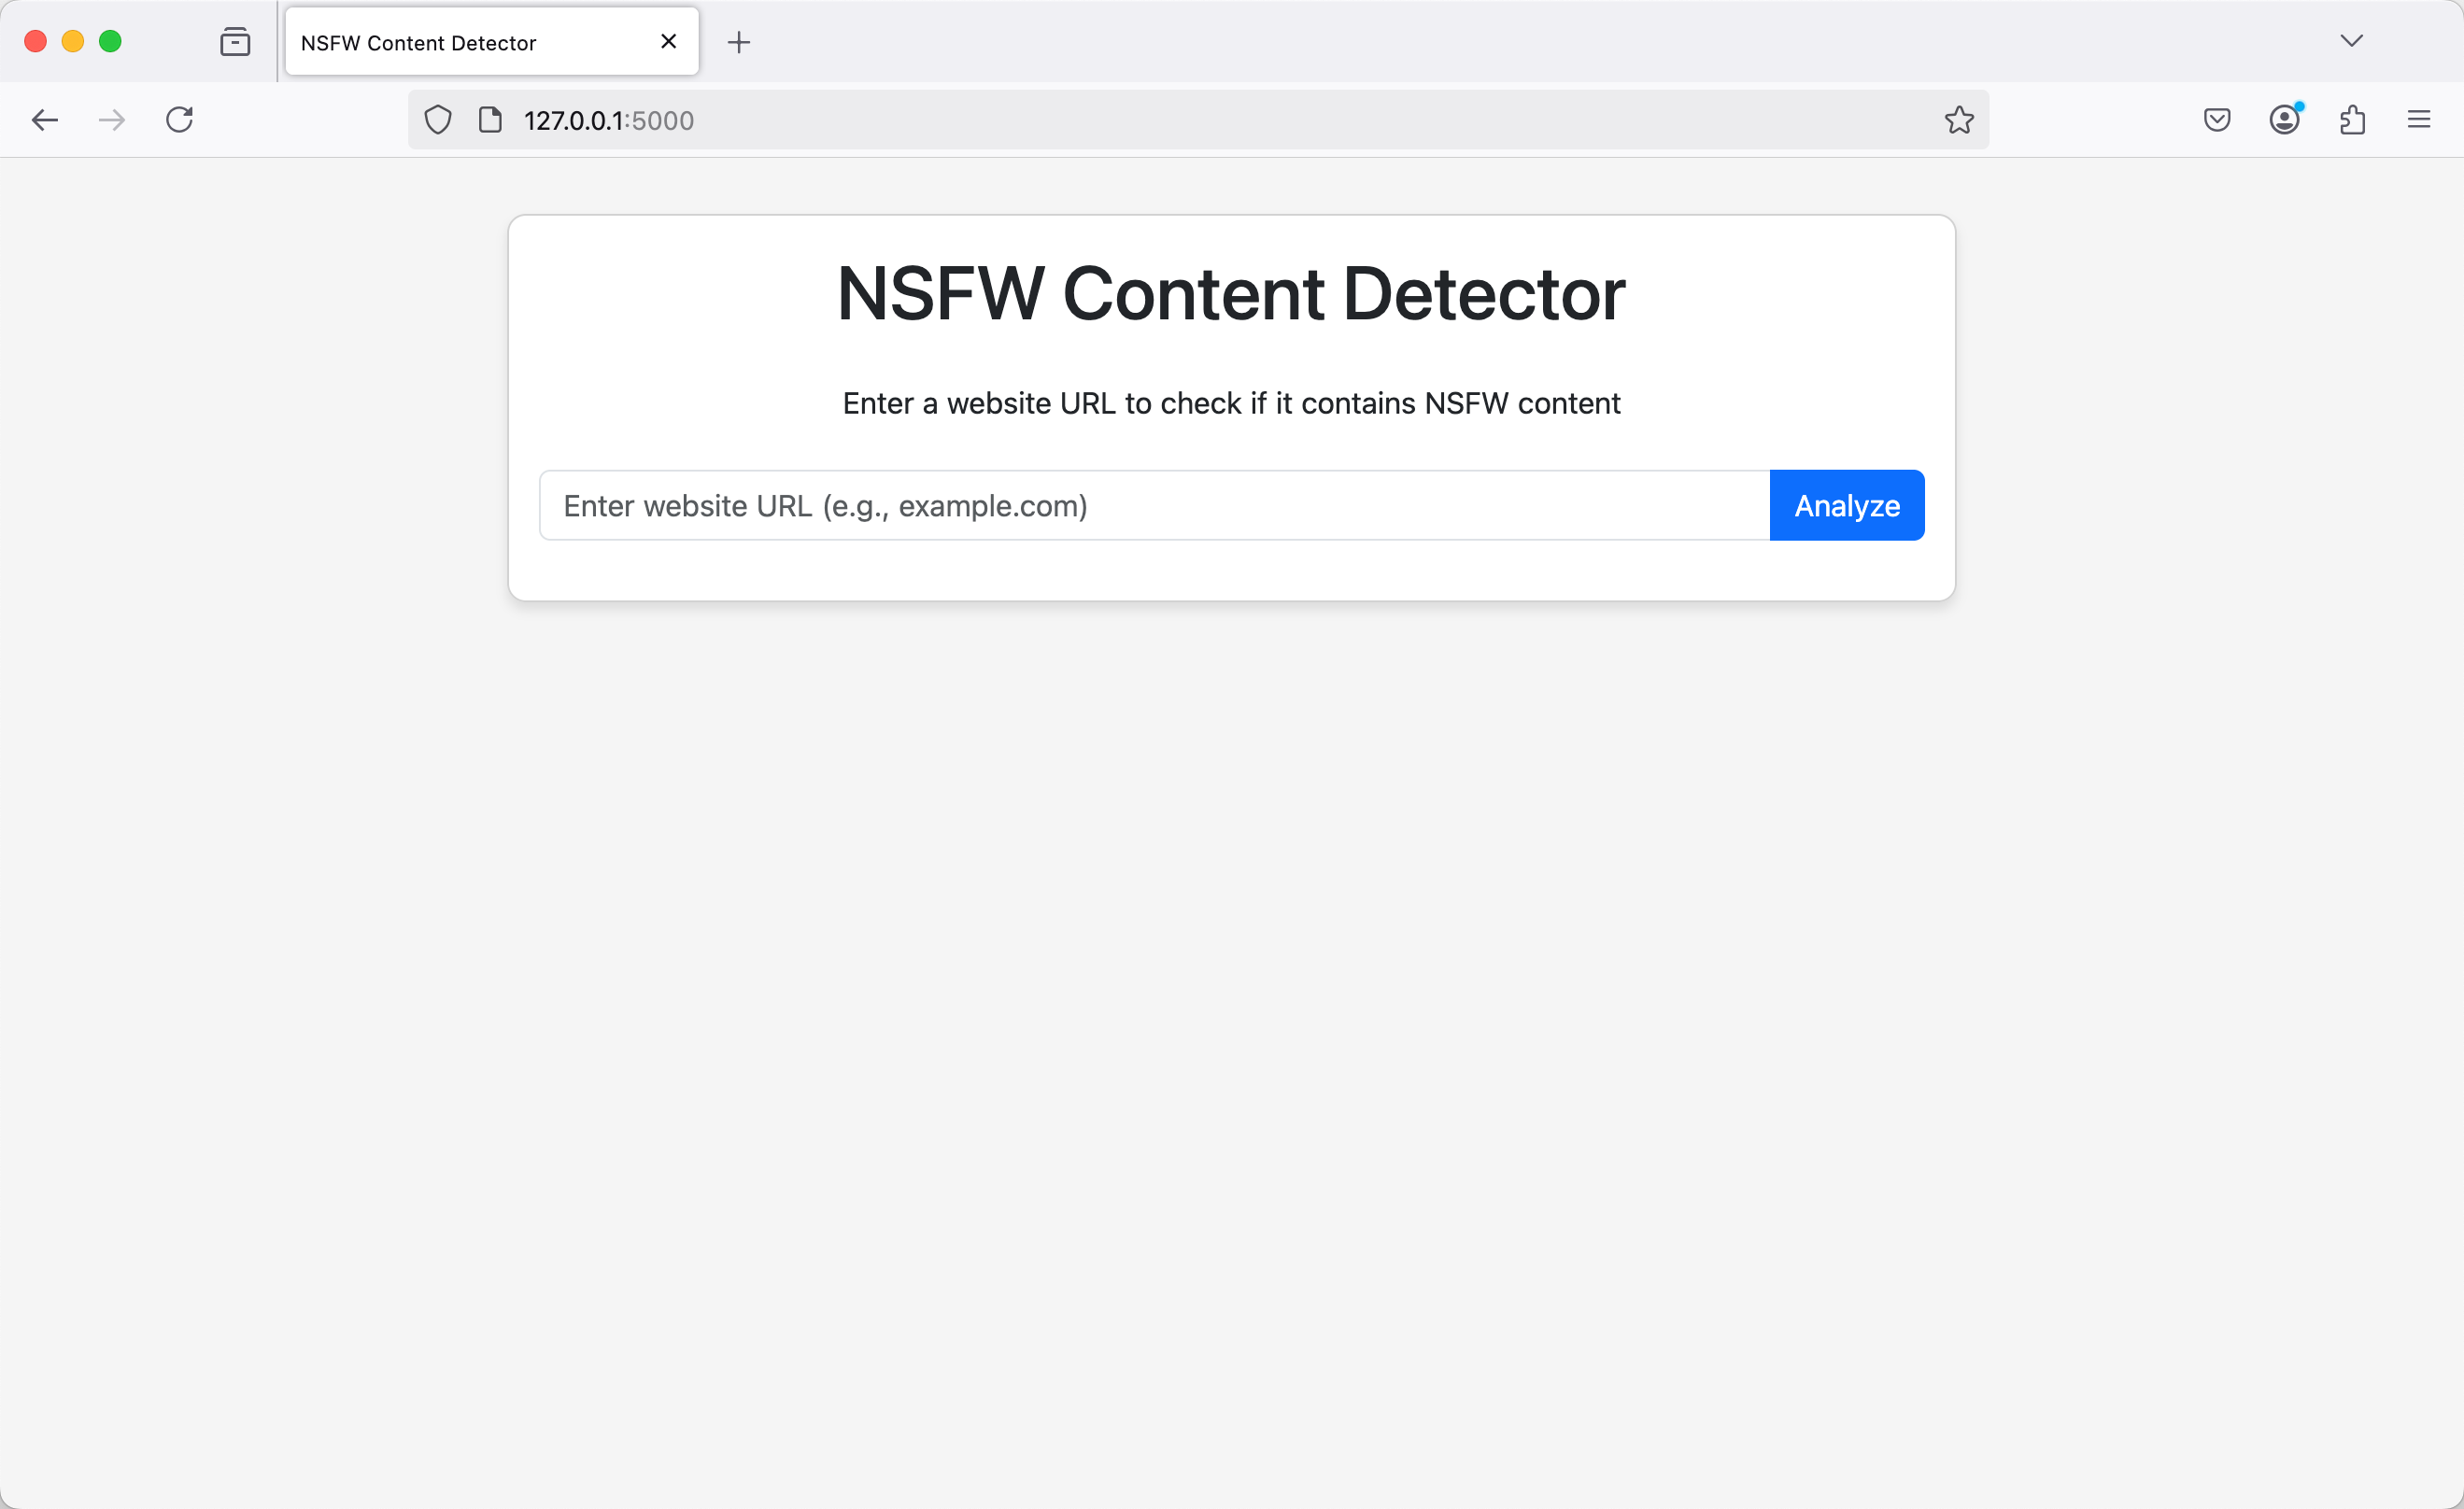
Task: Reload the current page
Action: click(x=180, y=120)
